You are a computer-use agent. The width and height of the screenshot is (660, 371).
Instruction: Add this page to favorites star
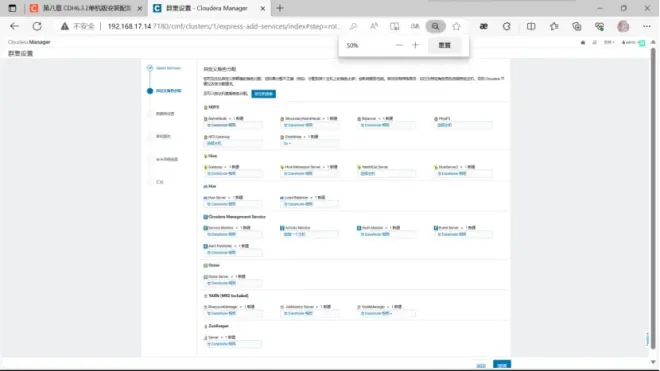tap(456, 26)
